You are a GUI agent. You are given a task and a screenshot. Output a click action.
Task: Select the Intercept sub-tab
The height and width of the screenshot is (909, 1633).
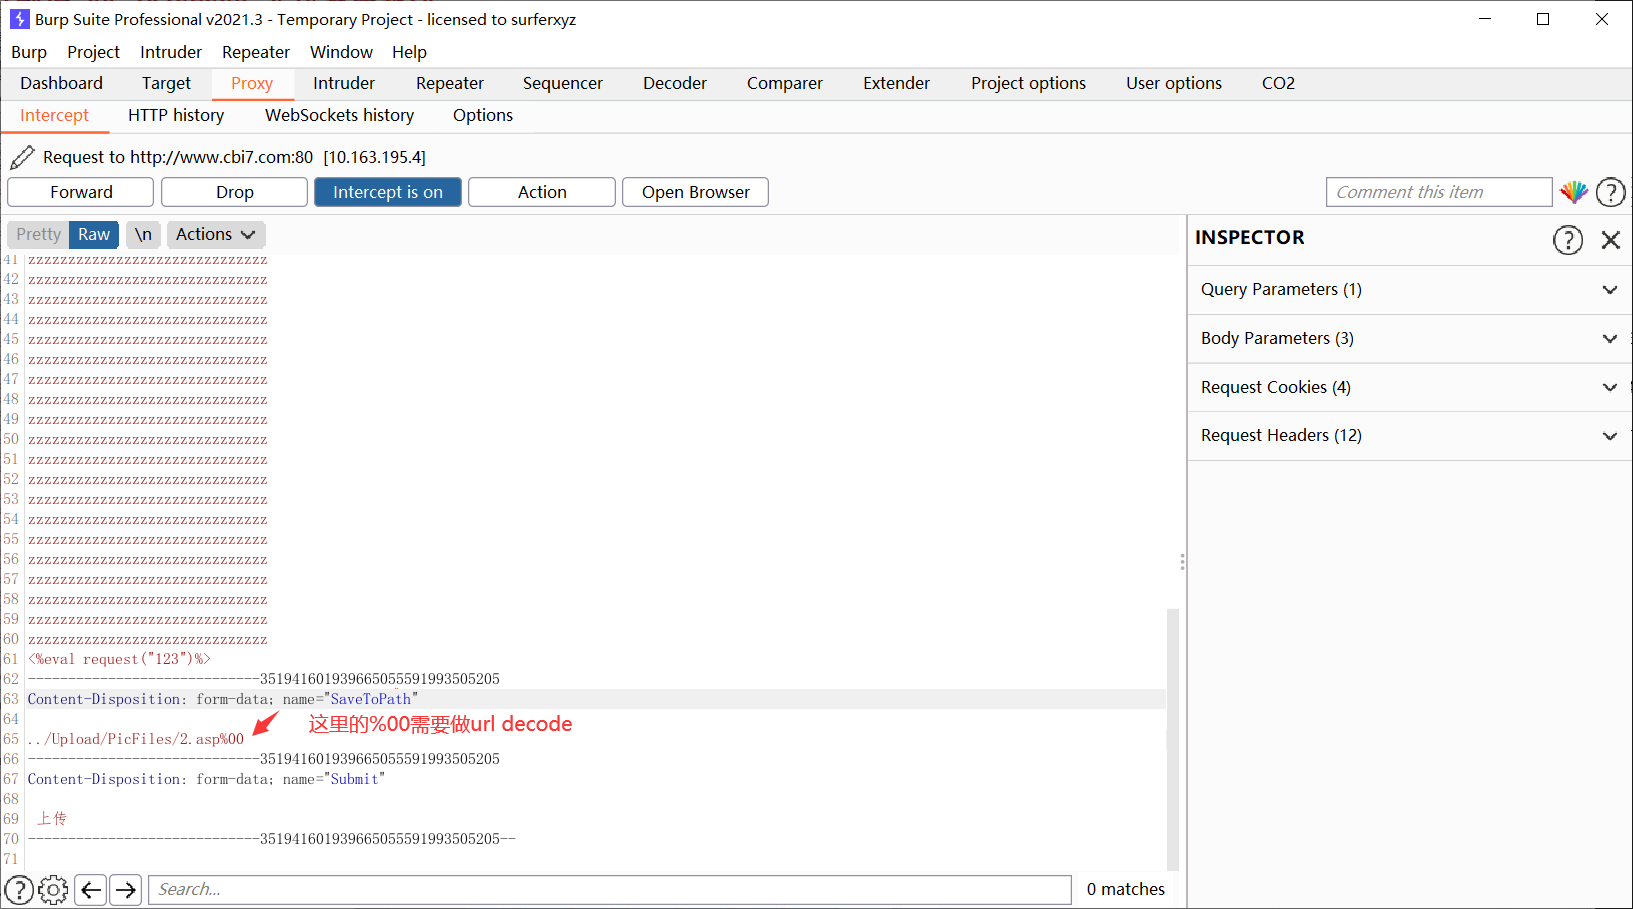pos(54,115)
